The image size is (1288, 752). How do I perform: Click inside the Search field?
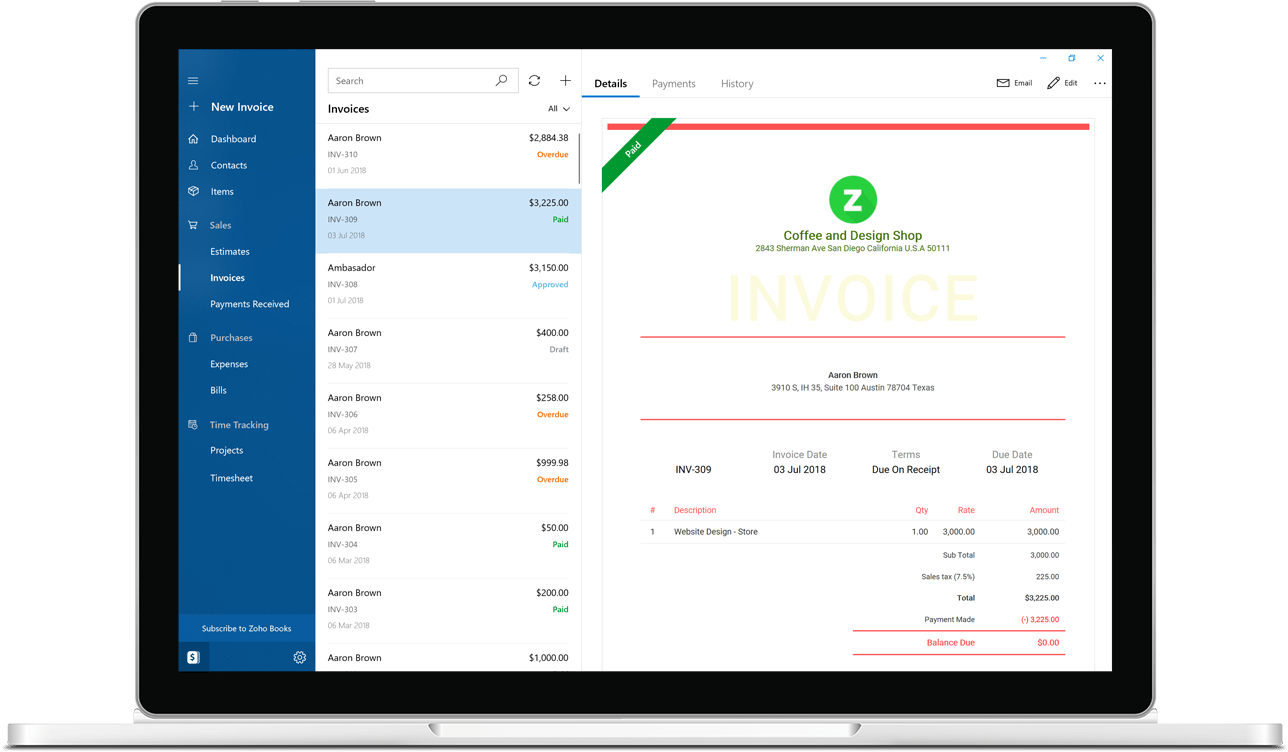410,80
